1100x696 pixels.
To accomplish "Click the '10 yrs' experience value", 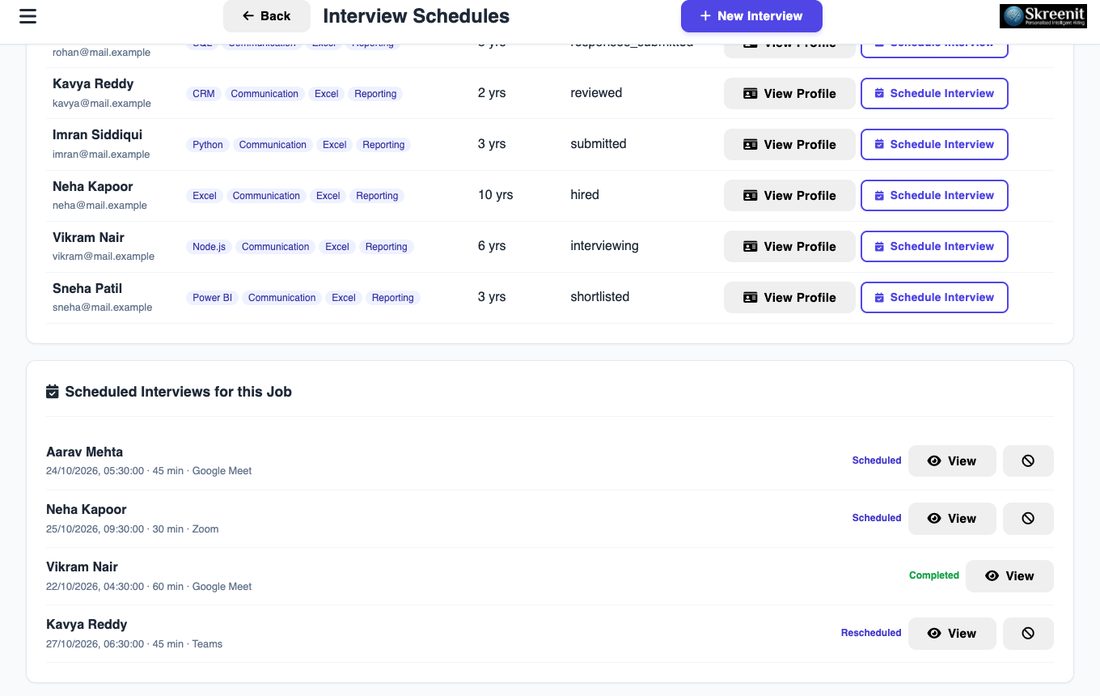I will [x=495, y=195].
